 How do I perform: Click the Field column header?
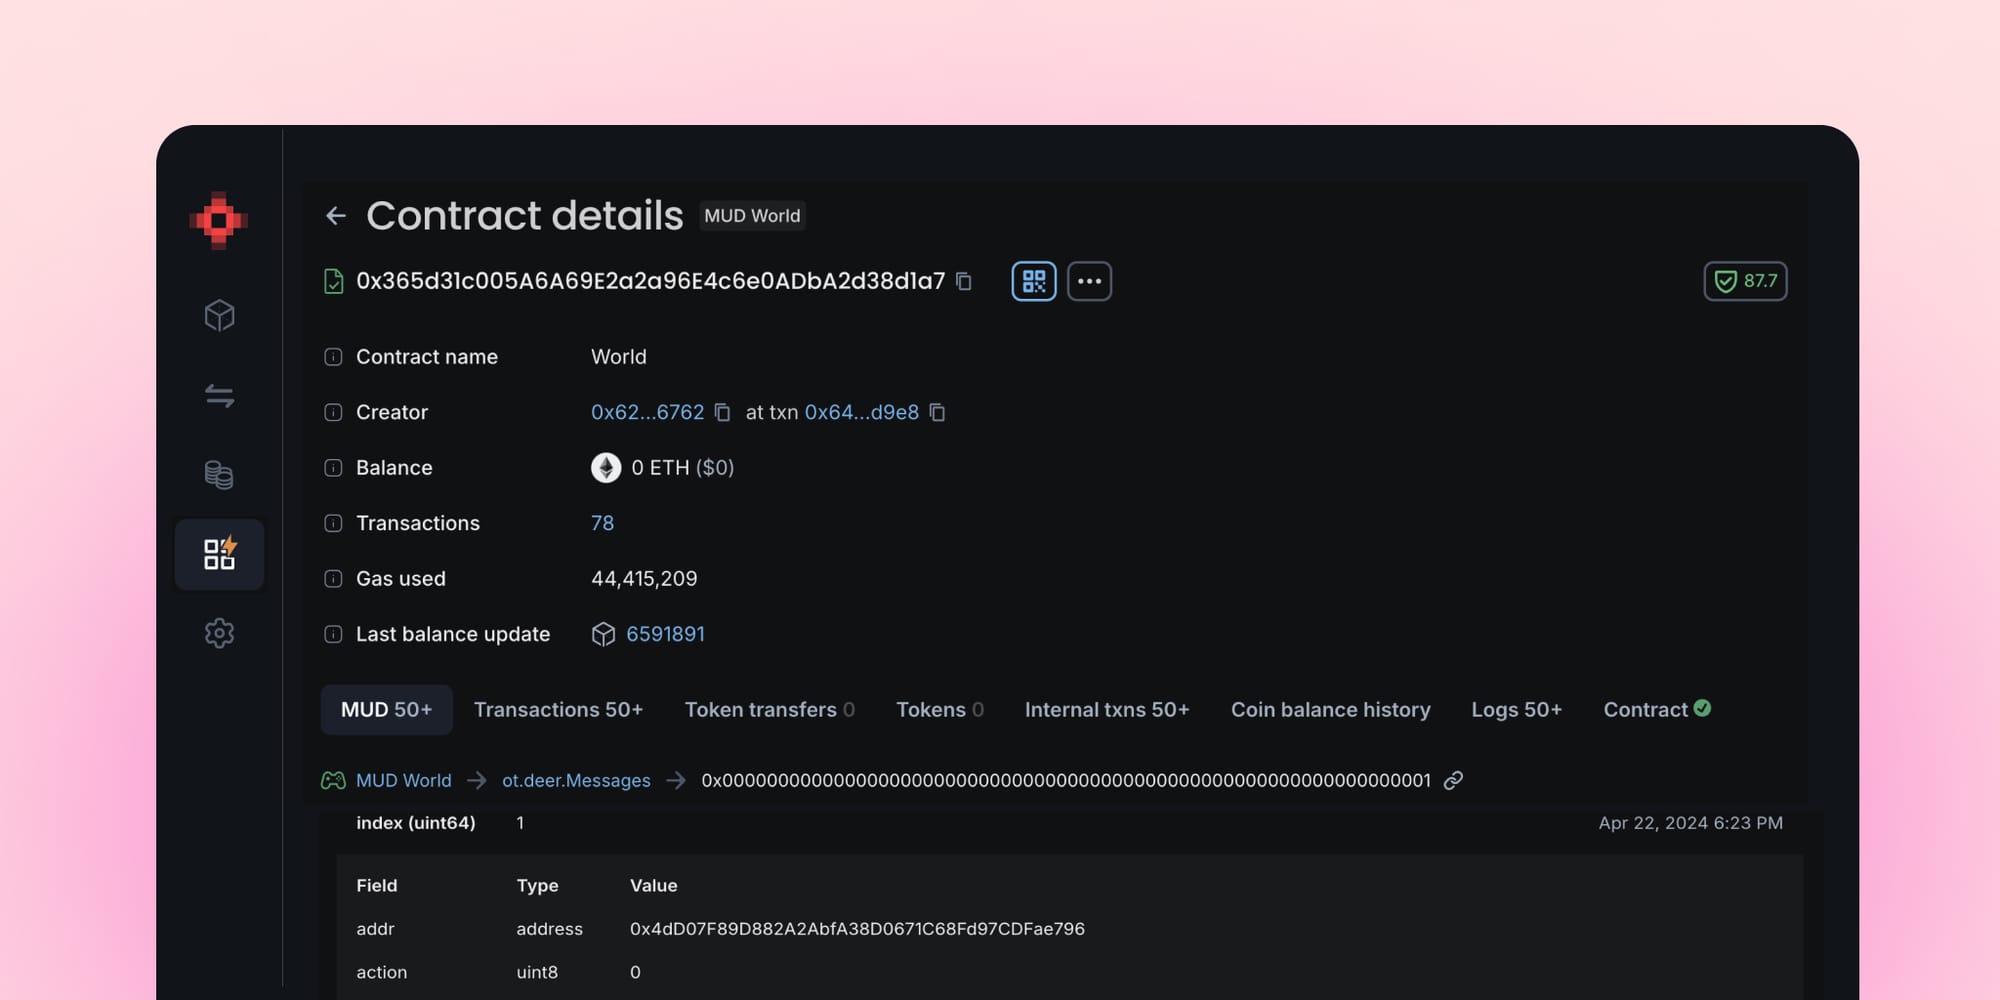coord(377,886)
